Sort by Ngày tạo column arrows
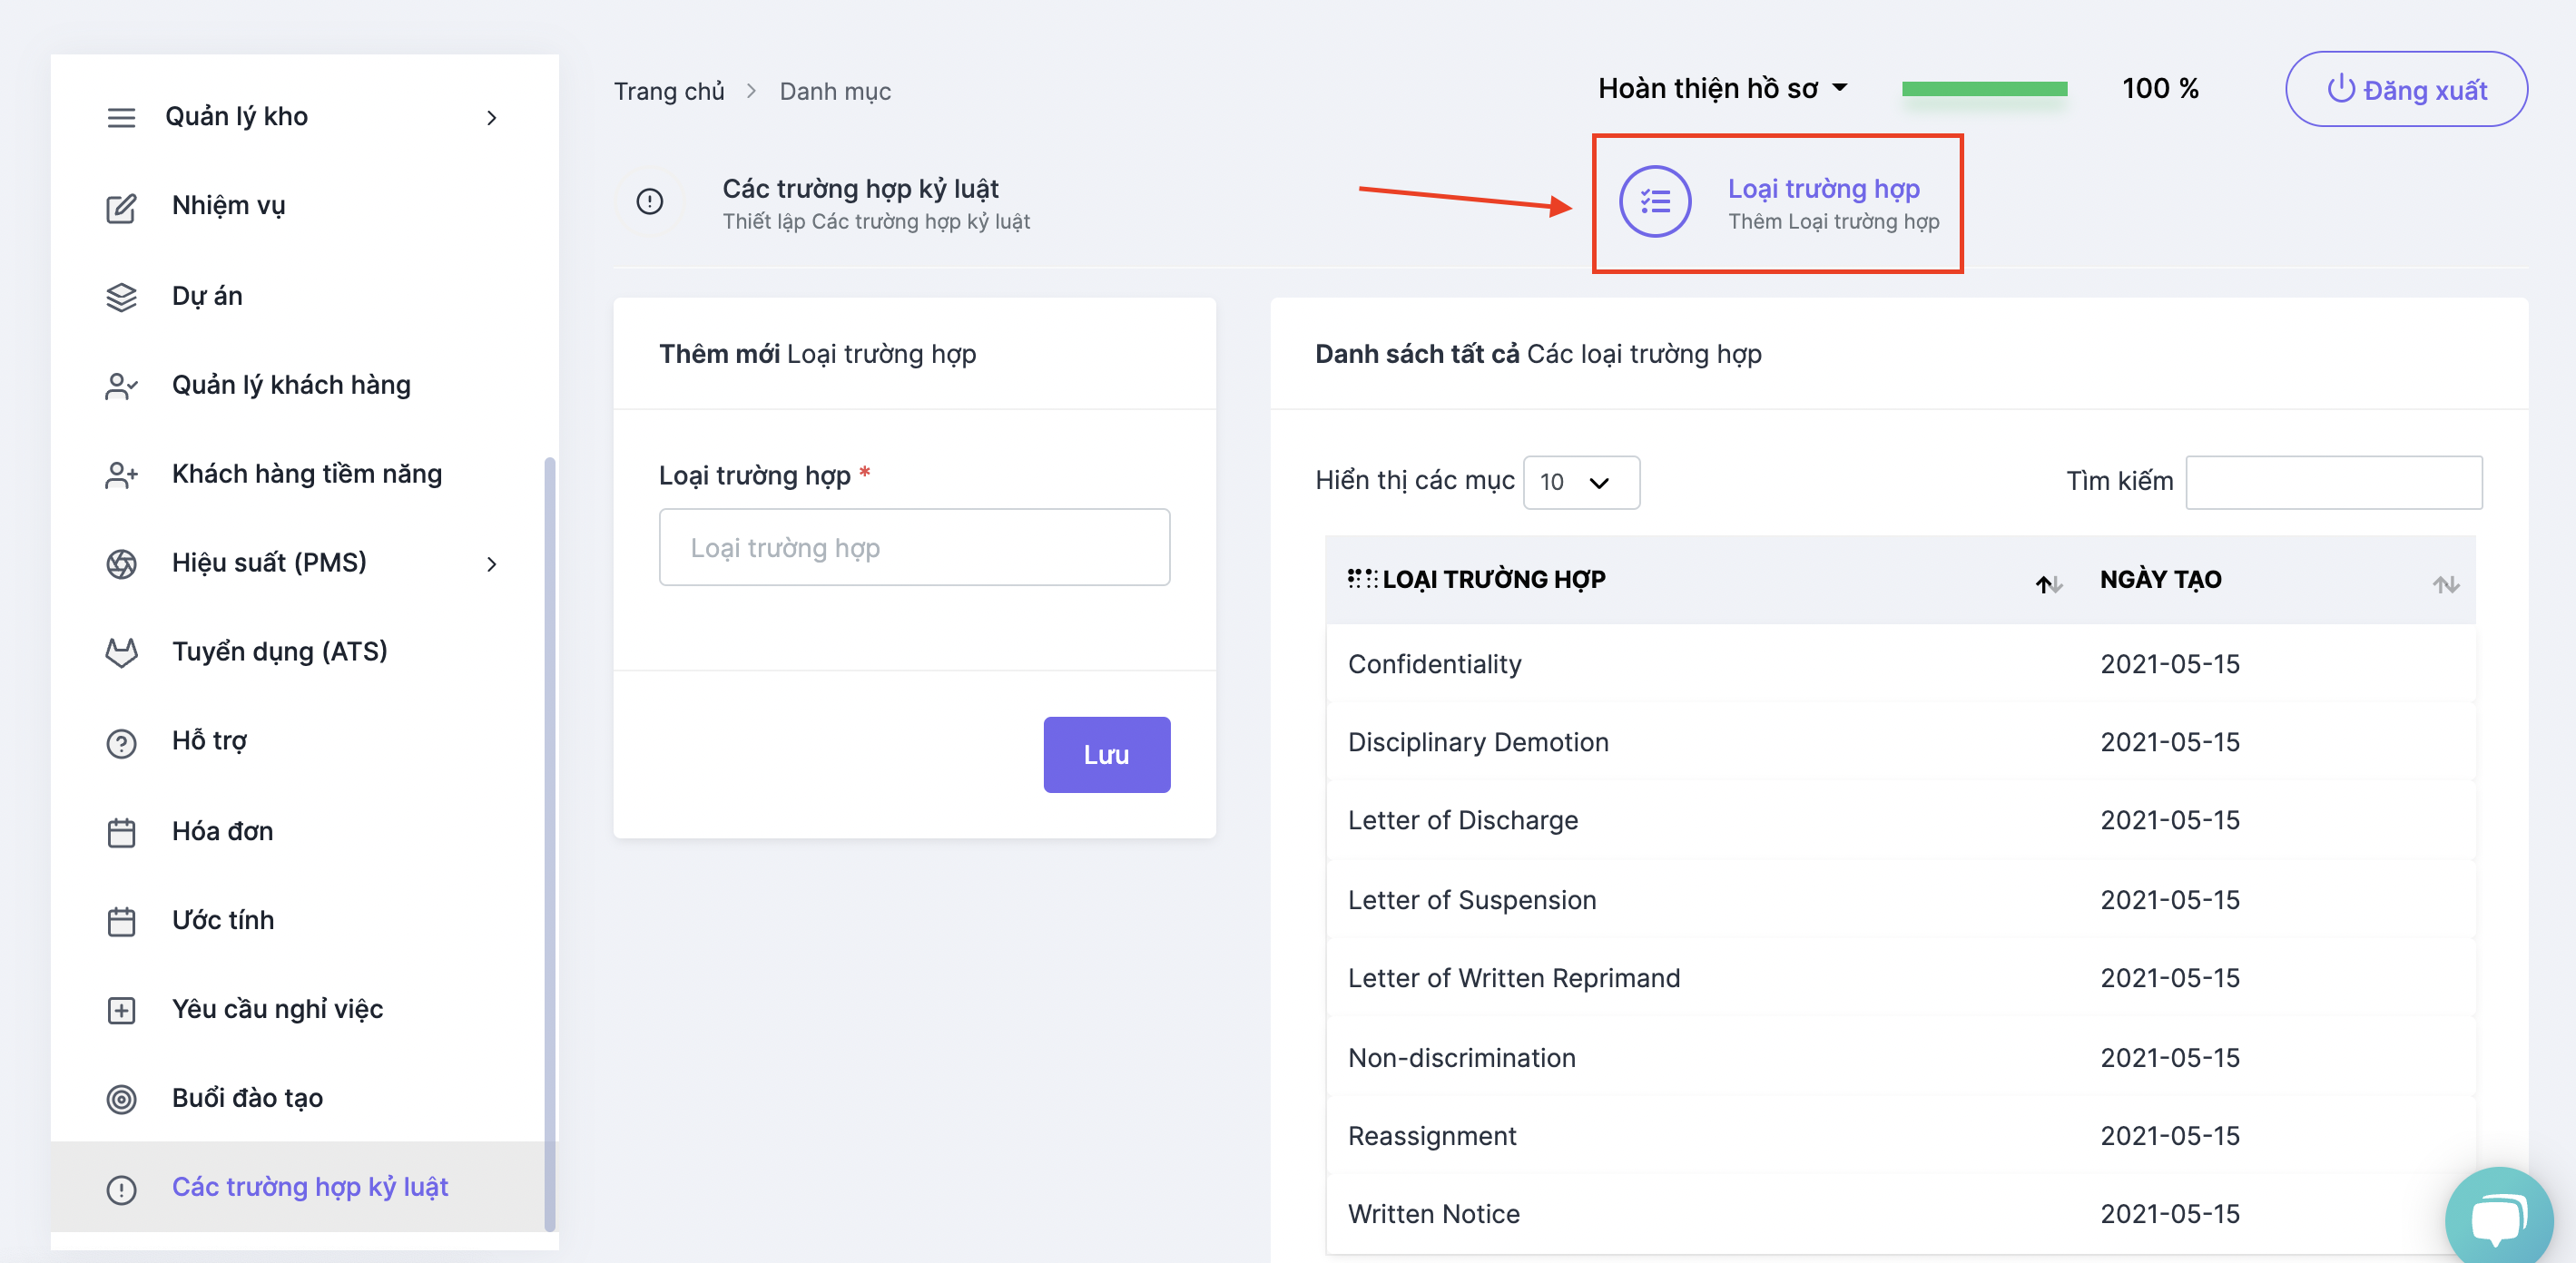2576x1263 pixels. (x=2446, y=583)
